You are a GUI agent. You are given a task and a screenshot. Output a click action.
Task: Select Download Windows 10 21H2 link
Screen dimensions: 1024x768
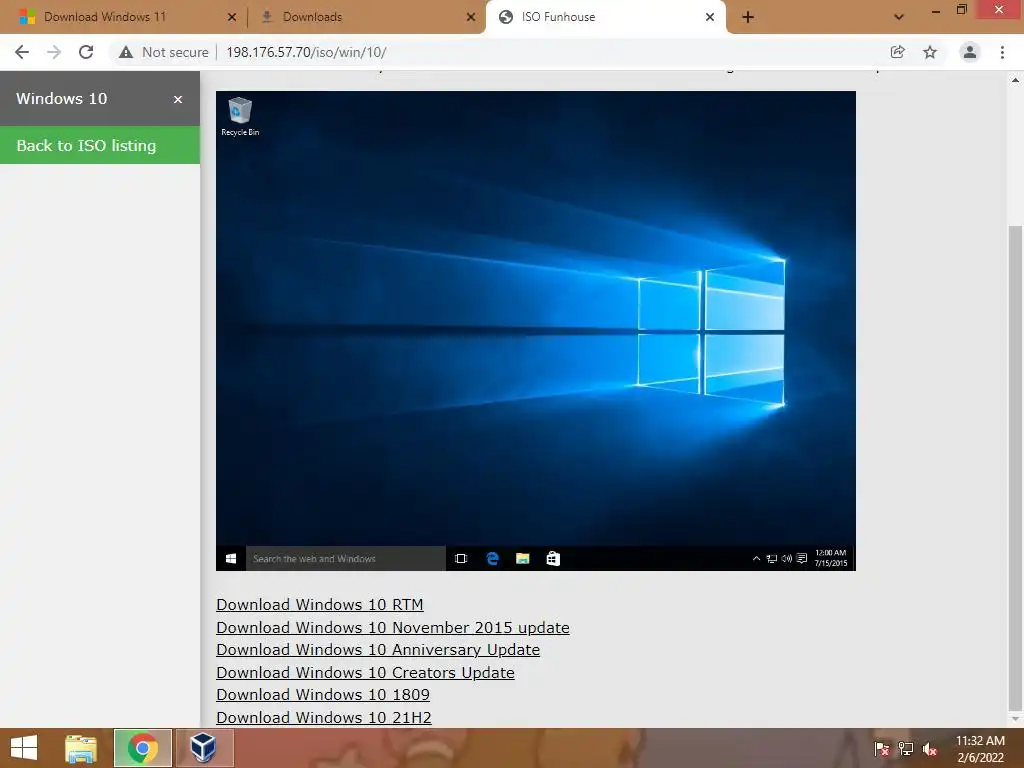pos(324,718)
